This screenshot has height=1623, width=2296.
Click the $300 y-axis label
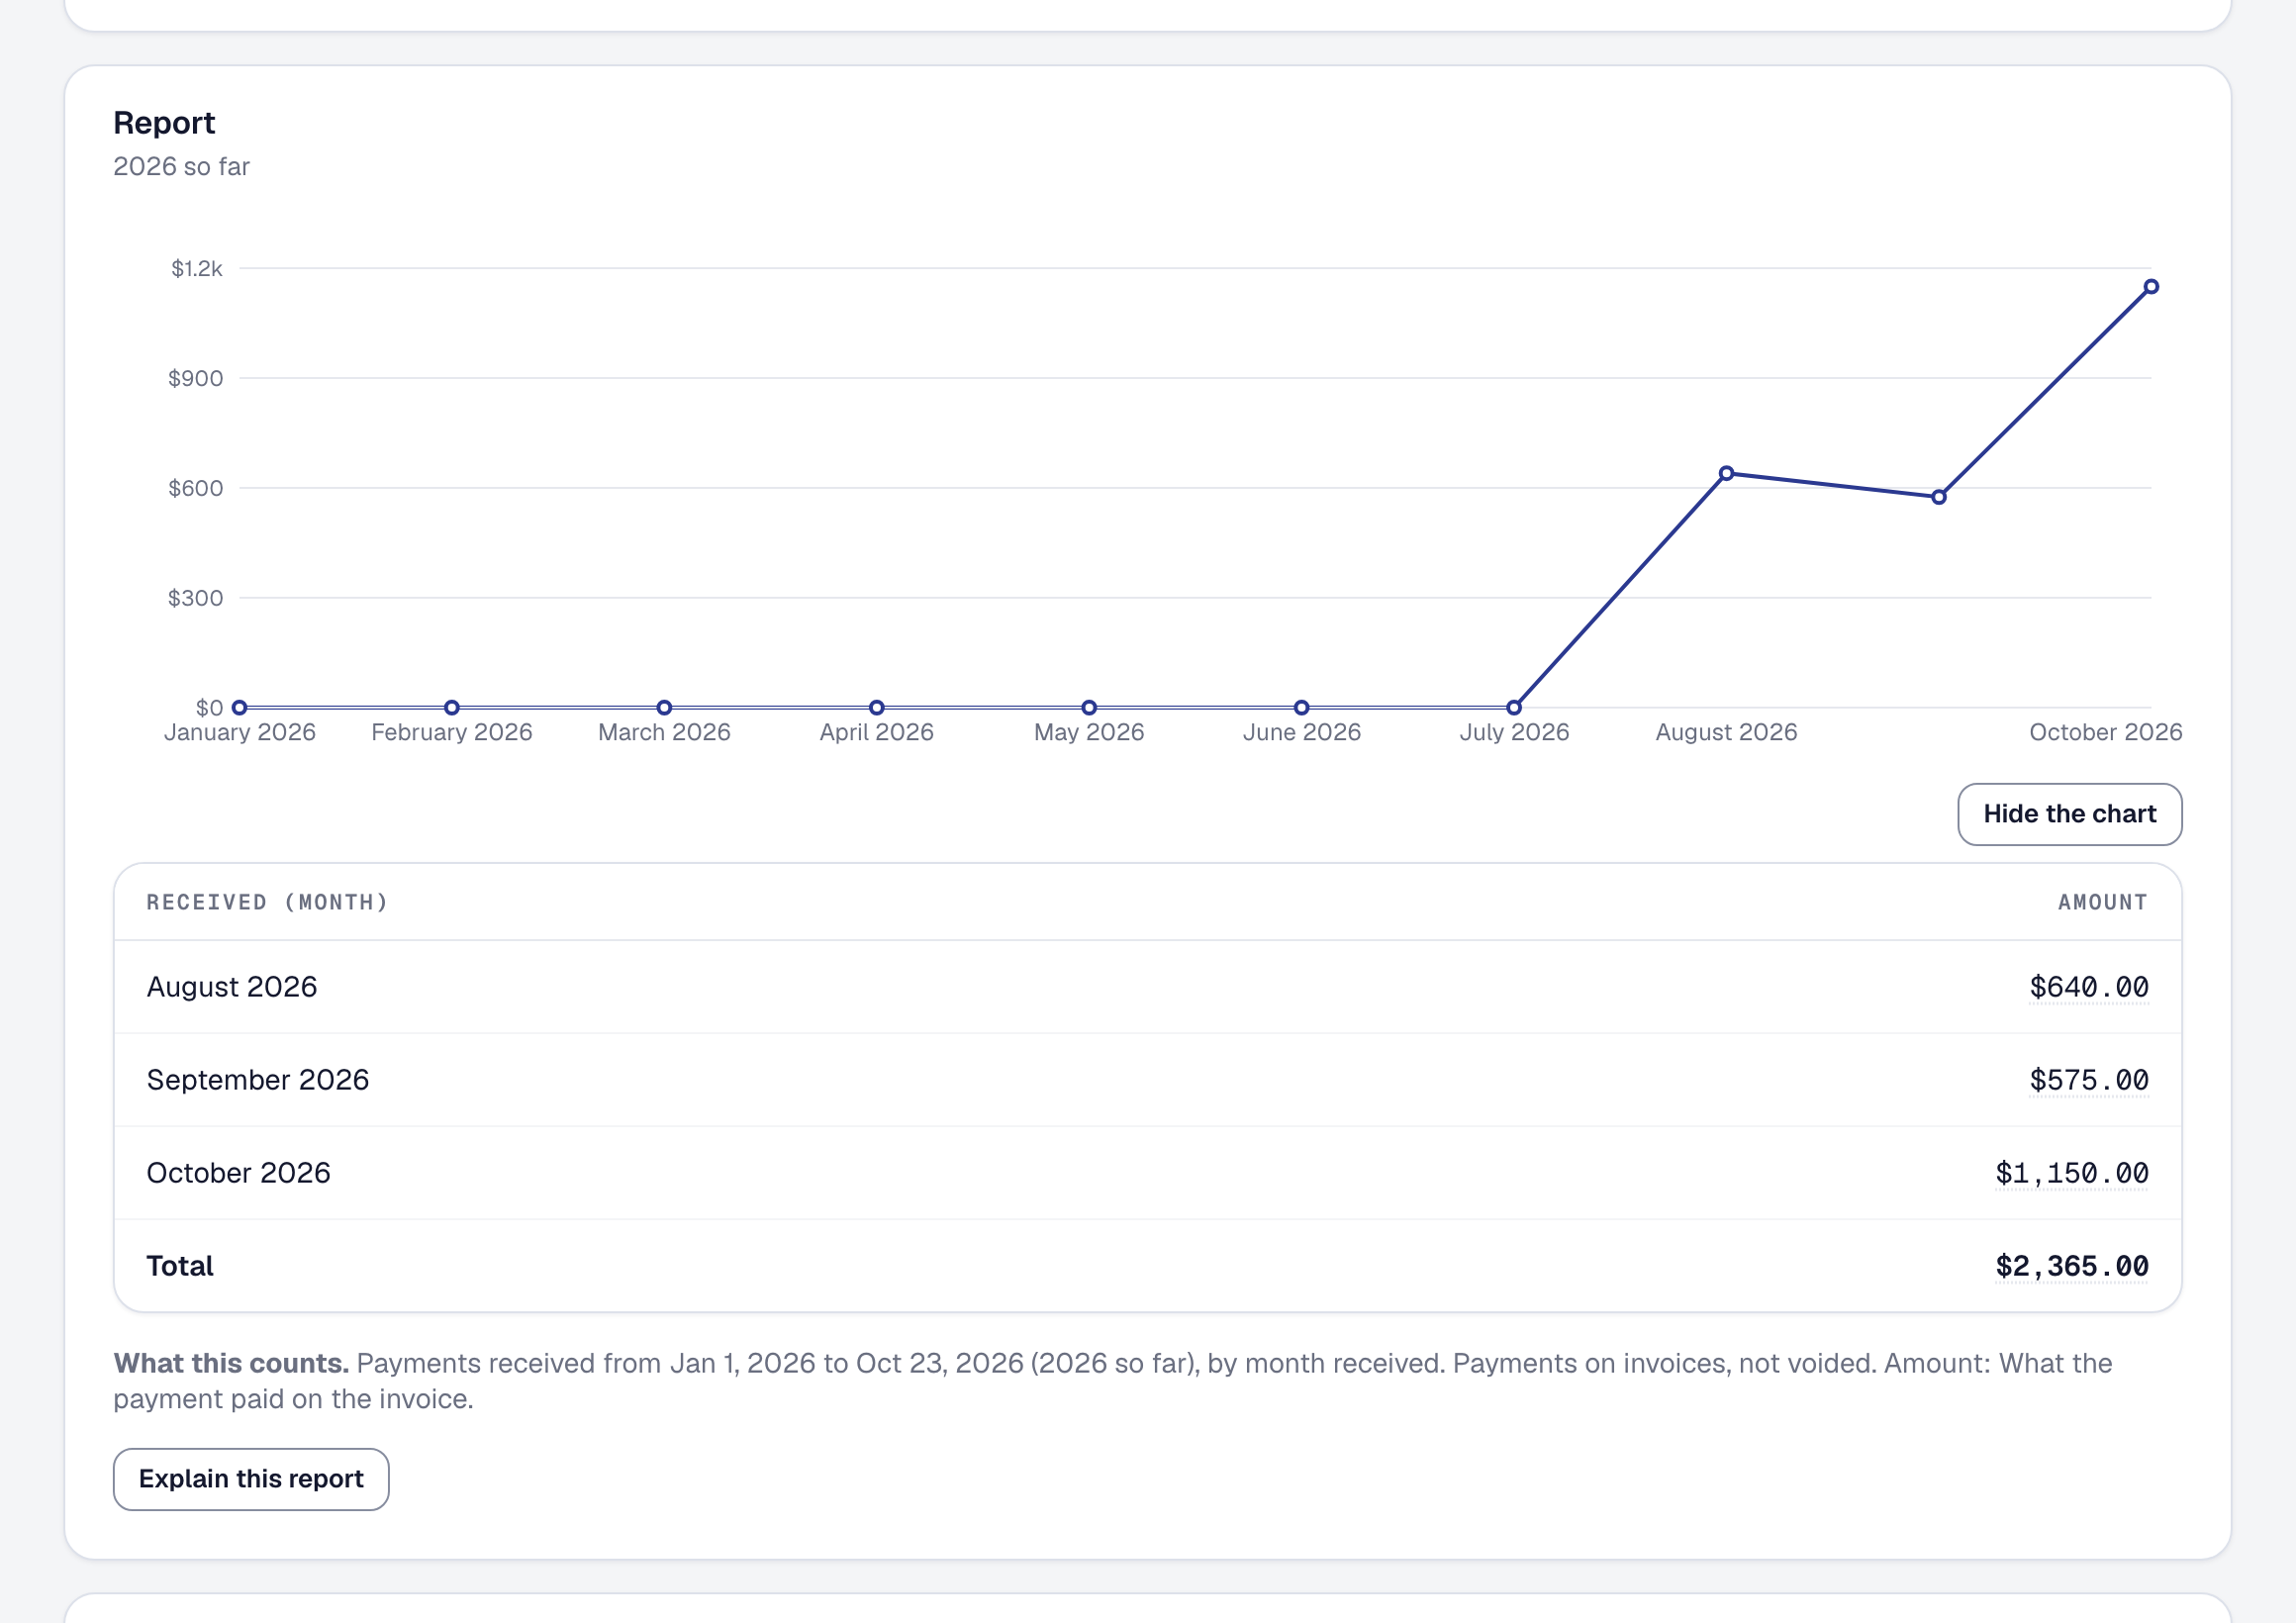click(195, 598)
